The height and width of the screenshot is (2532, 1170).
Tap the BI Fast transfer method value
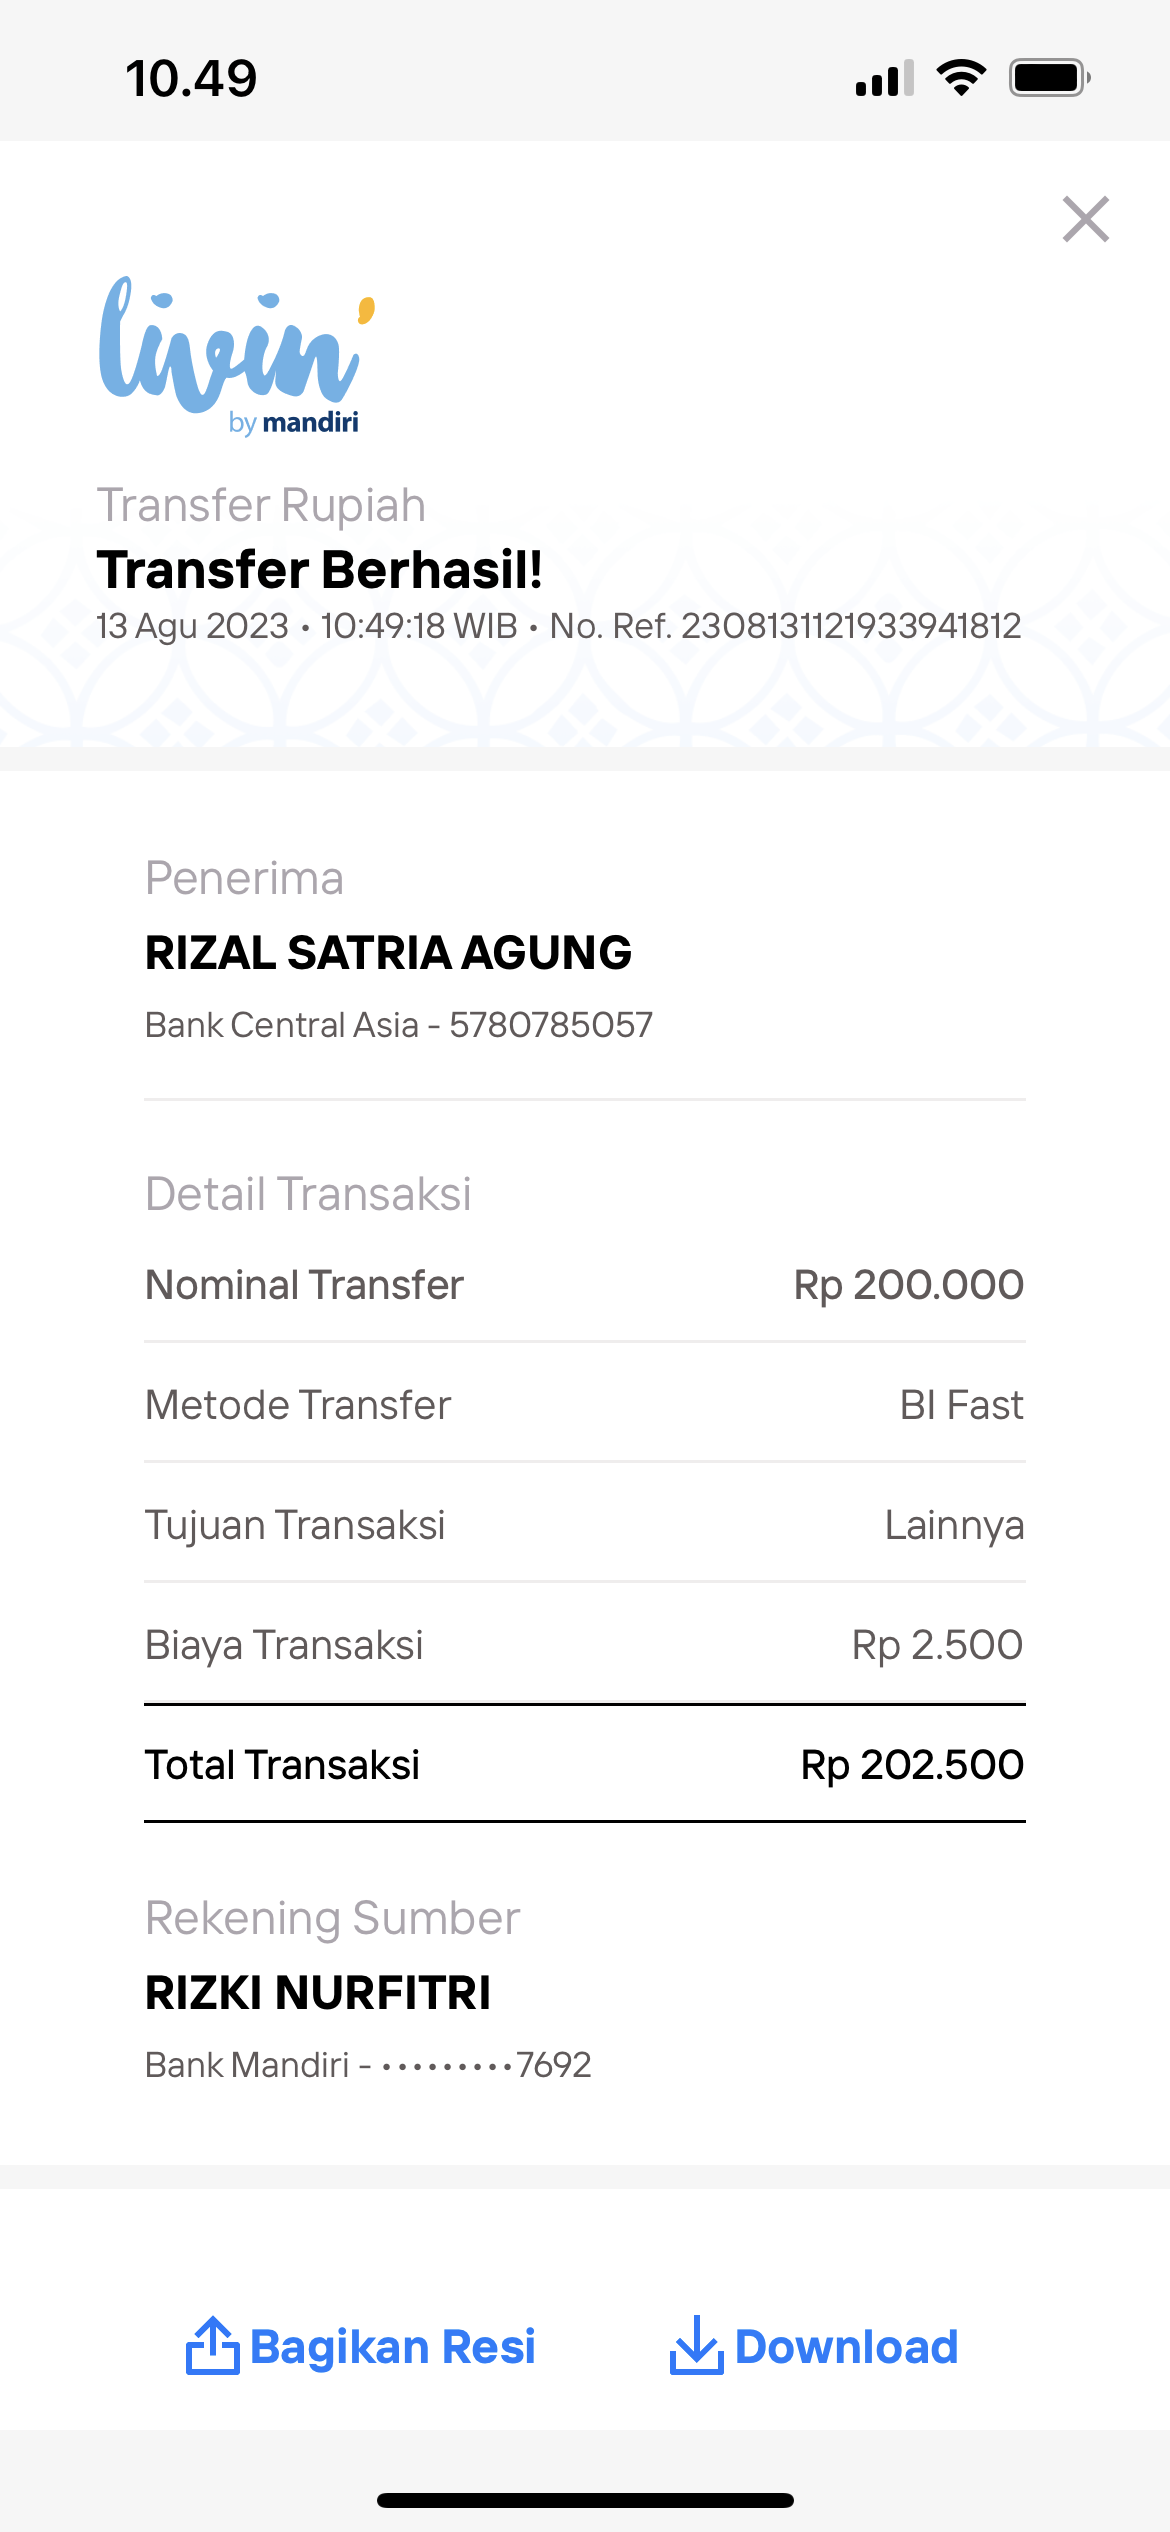point(961,1405)
